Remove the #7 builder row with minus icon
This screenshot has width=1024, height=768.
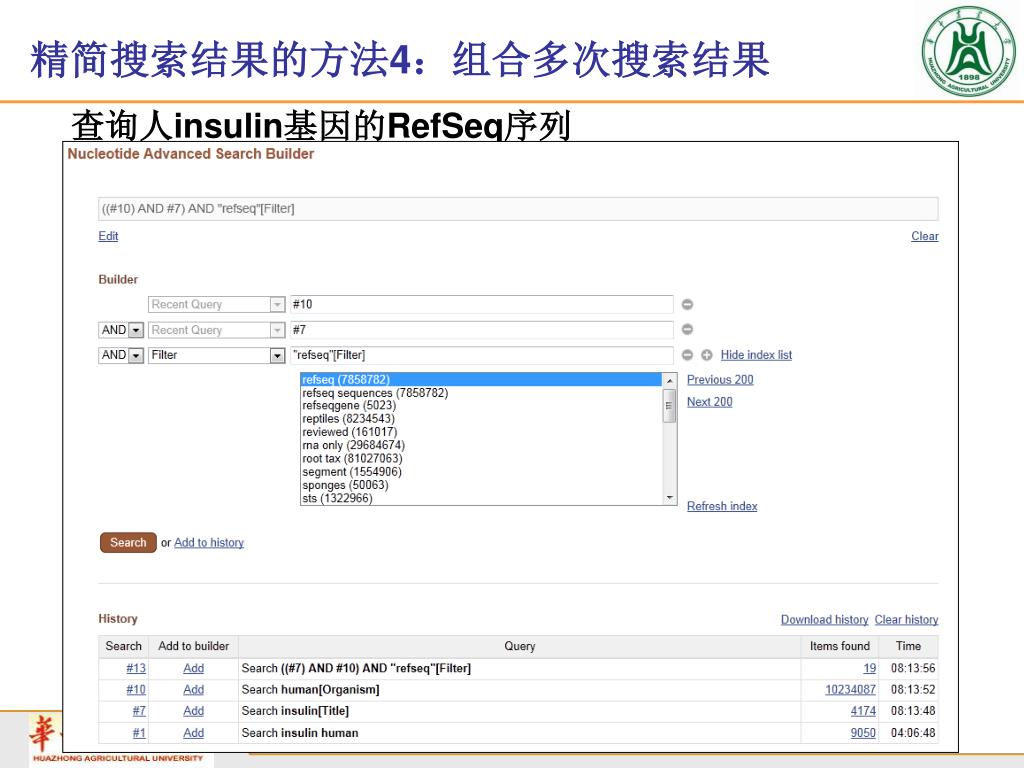click(x=687, y=330)
